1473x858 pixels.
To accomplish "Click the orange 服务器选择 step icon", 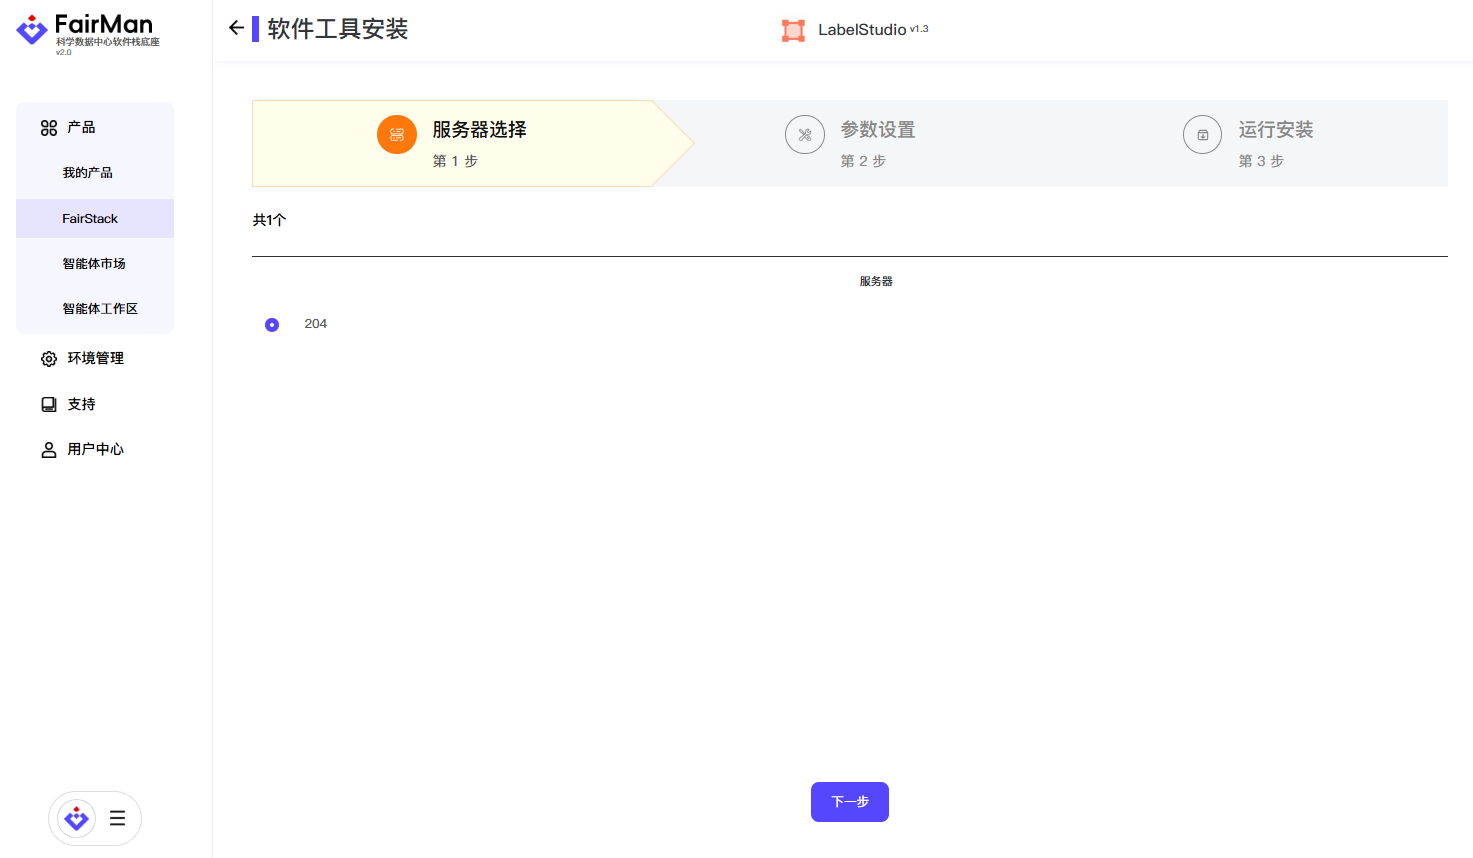I will tap(397, 135).
